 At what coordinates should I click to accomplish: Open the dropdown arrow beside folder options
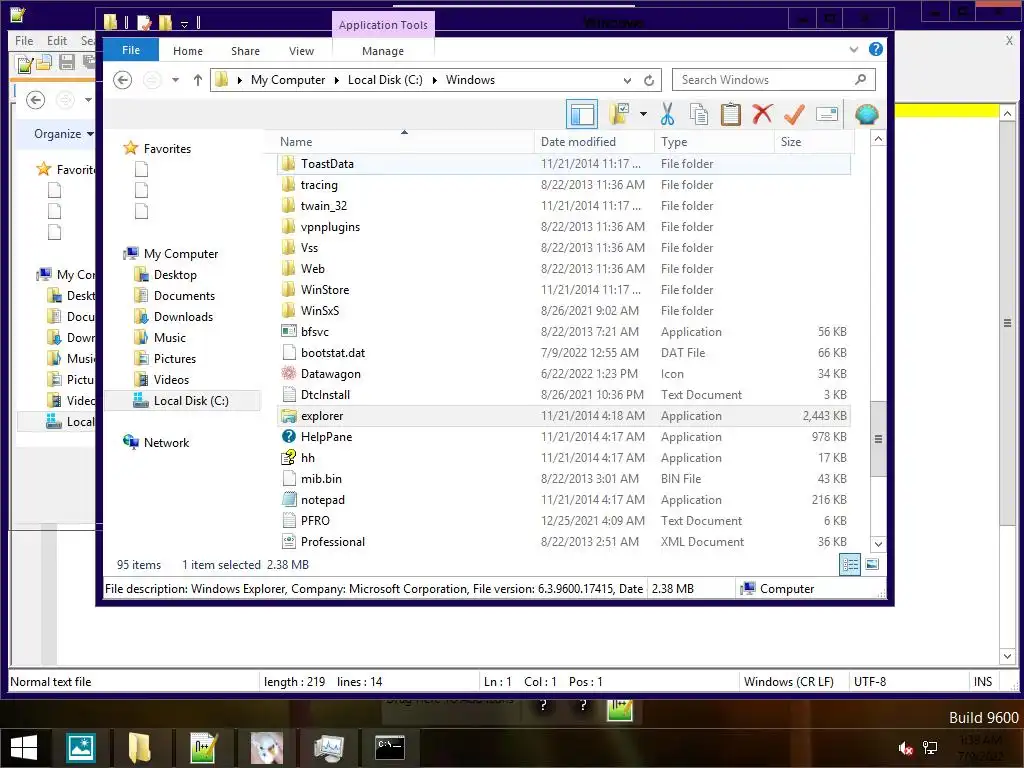coord(643,114)
